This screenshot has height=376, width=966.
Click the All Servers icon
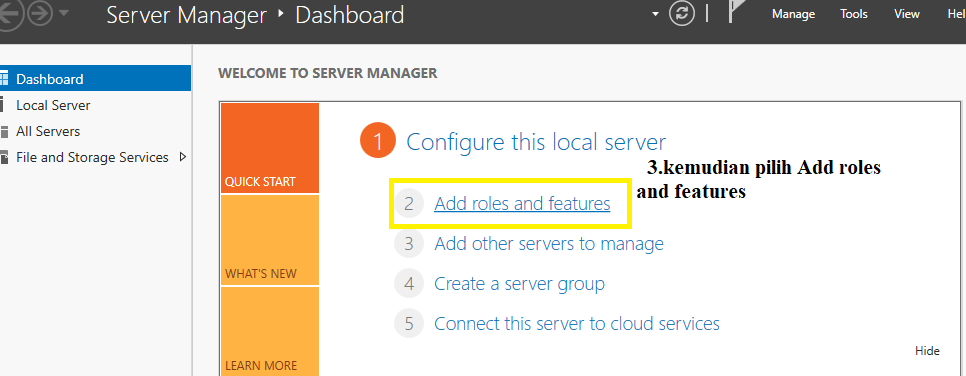point(4,131)
